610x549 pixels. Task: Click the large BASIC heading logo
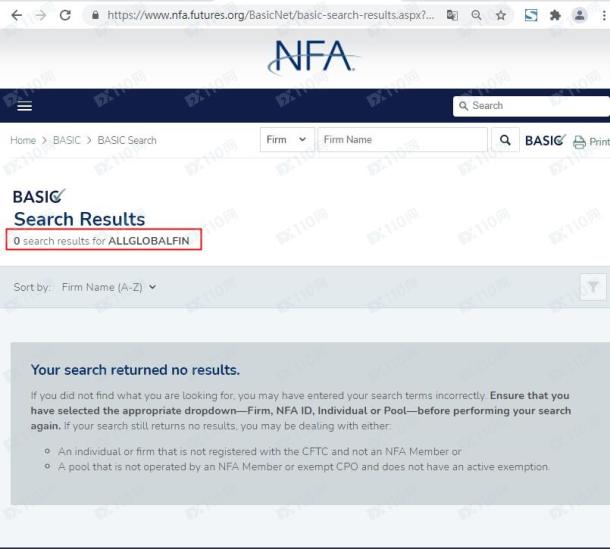coord(39,196)
